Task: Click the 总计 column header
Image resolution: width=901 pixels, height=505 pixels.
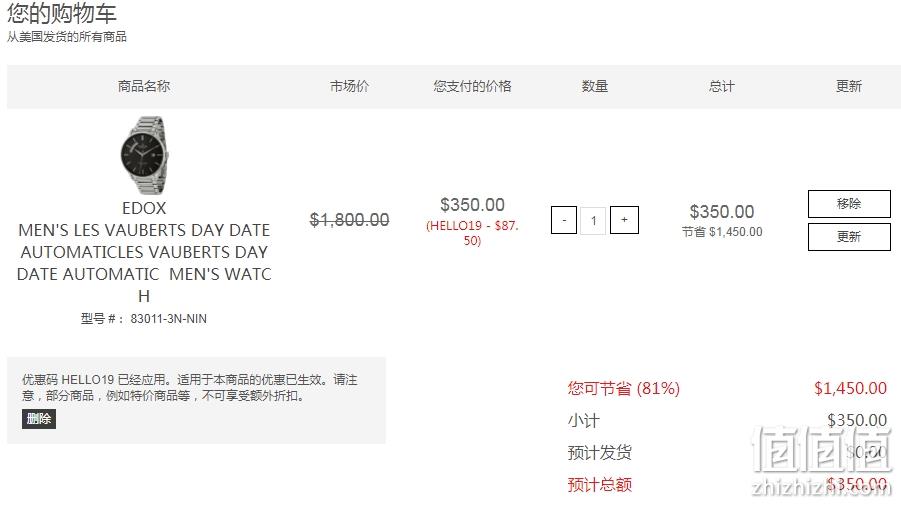Action: pyautogui.click(x=722, y=86)
